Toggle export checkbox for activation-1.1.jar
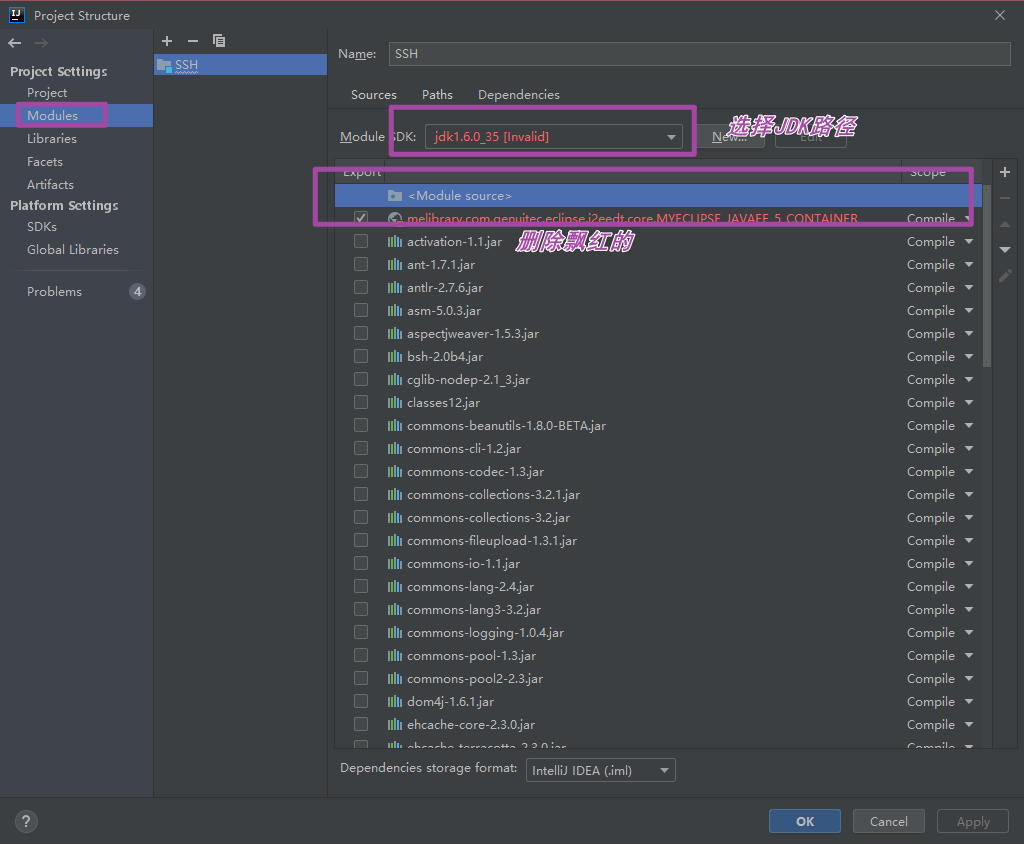1024x844 pixels. [360, 241]
